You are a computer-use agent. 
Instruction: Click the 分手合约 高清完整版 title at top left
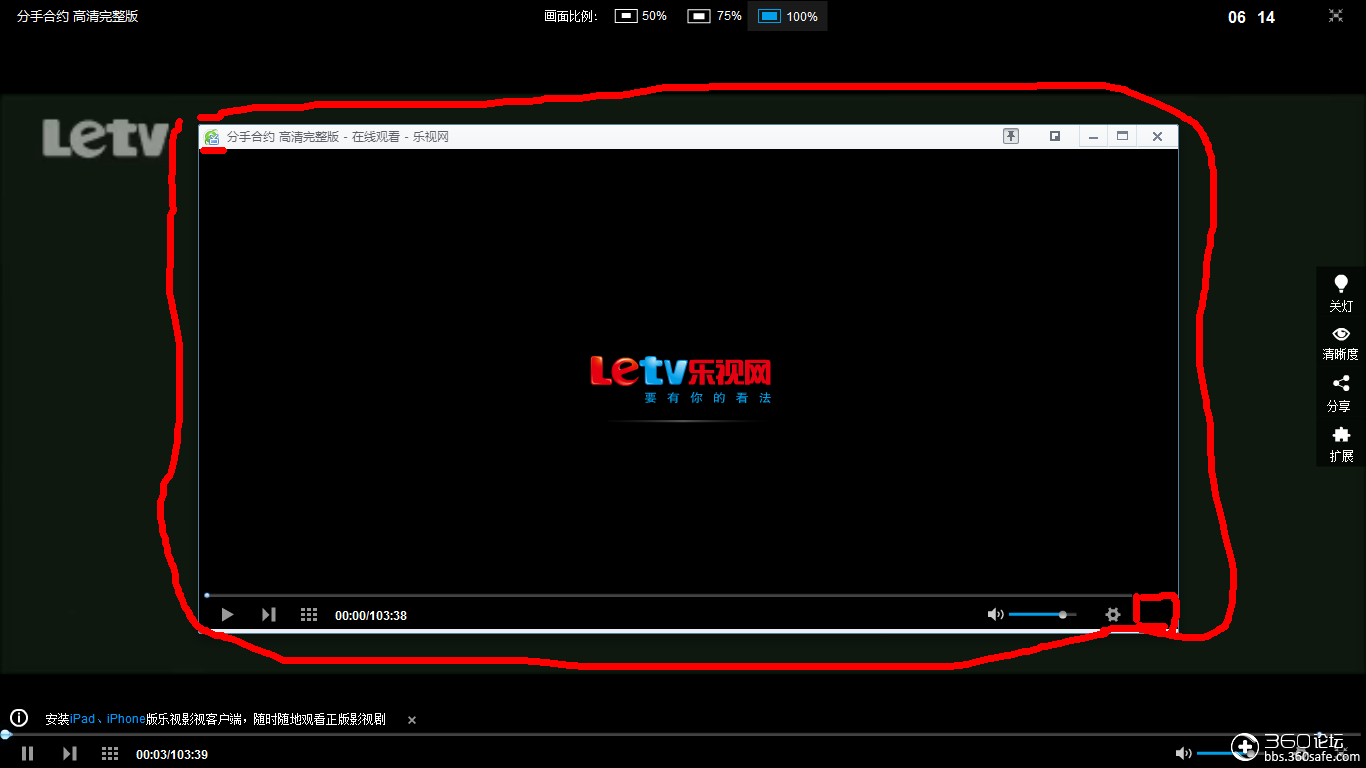78,17
